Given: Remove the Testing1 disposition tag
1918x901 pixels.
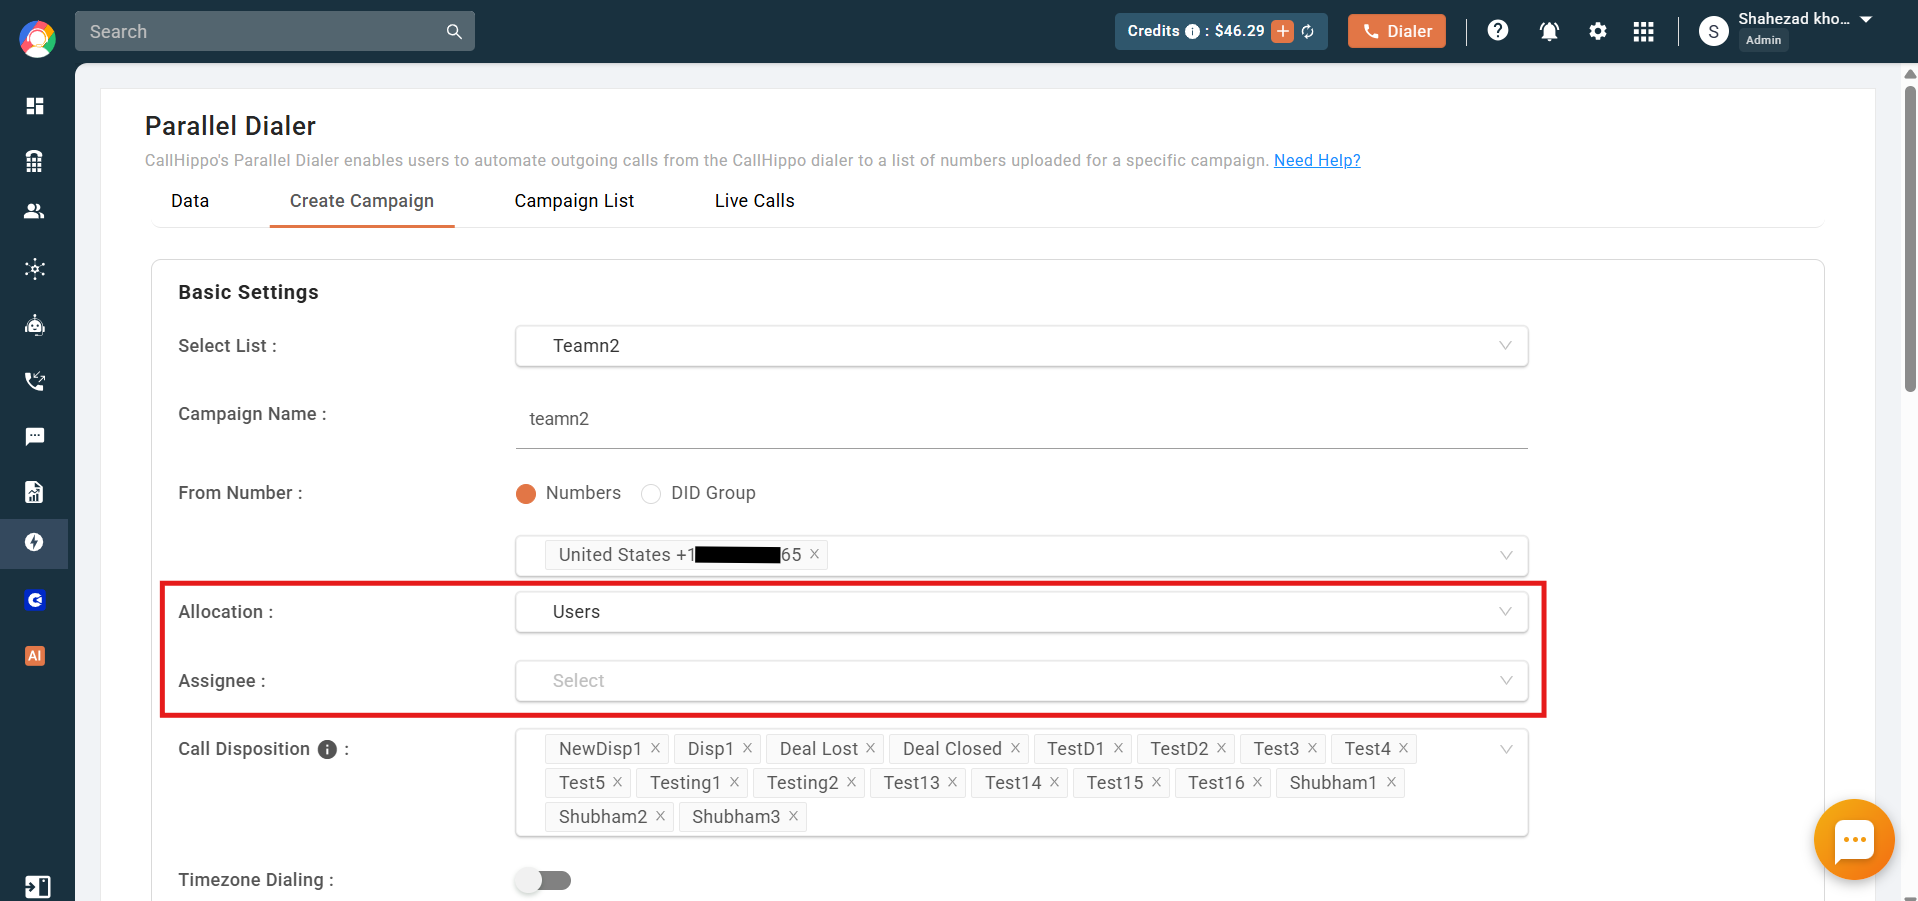Looking at the screenshot, I should pos(734,782).
